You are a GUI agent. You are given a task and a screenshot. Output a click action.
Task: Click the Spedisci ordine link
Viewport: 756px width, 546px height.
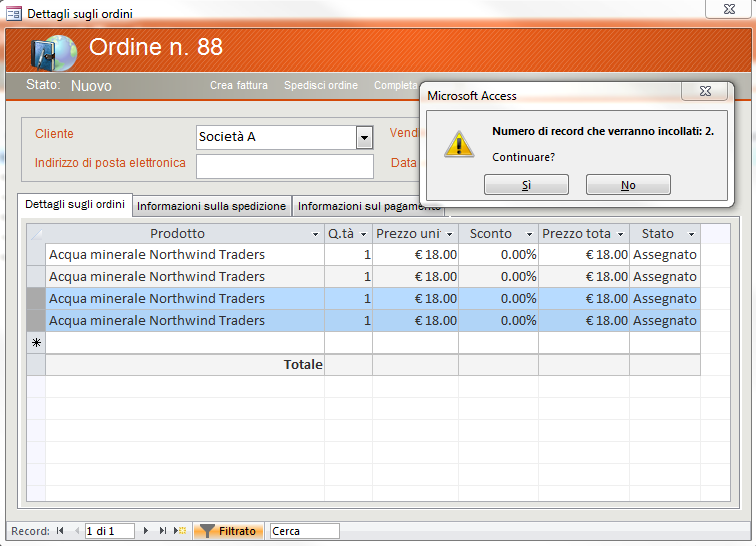click(x=321, y=85)
